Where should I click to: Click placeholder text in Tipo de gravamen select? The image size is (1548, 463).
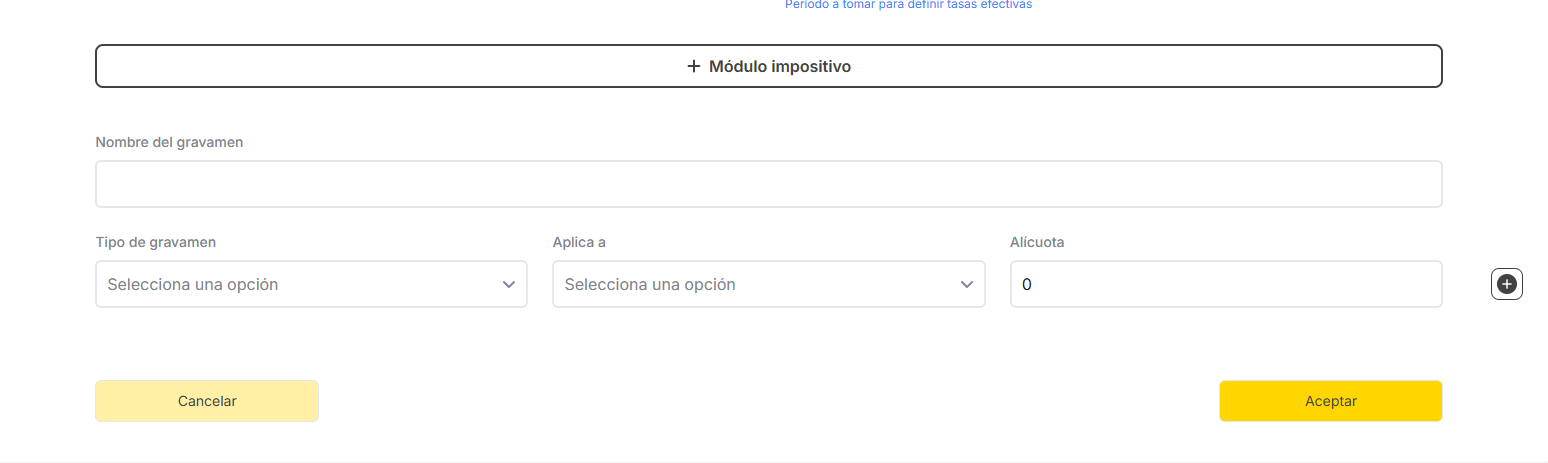[193, 285]
